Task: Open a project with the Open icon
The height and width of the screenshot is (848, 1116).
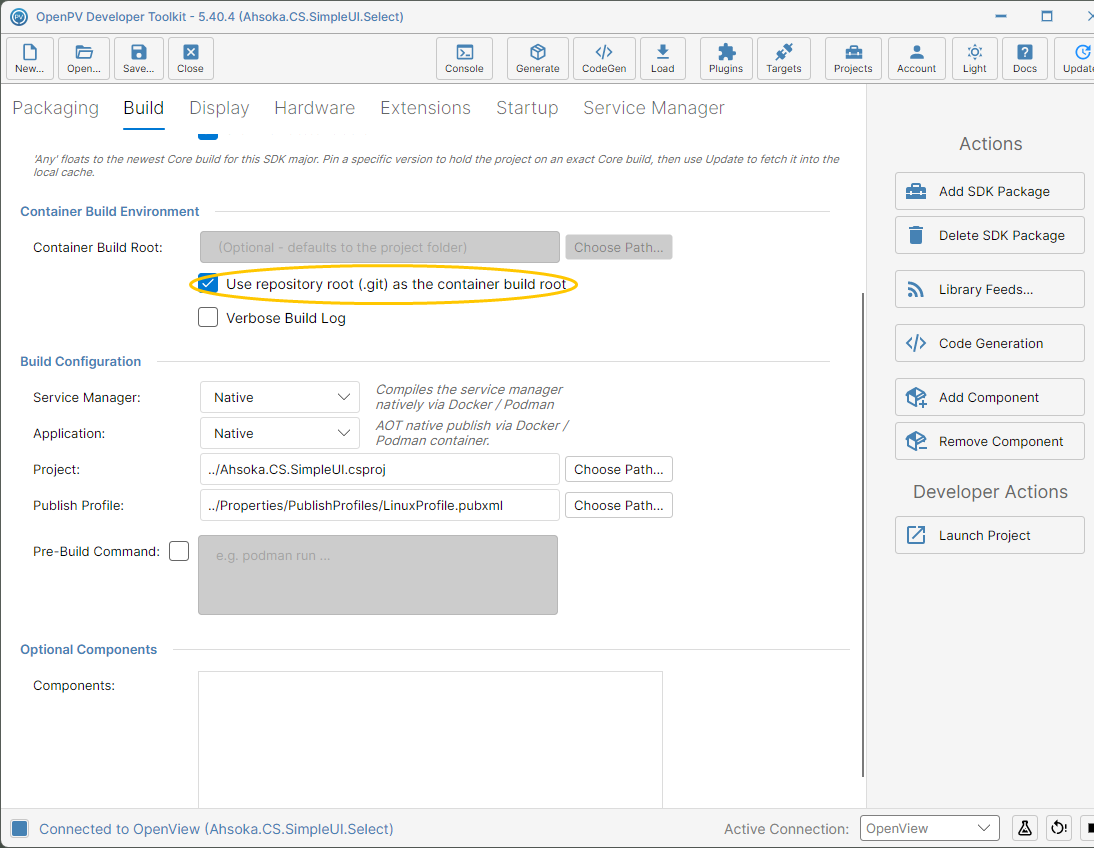Action: point(84,58)
